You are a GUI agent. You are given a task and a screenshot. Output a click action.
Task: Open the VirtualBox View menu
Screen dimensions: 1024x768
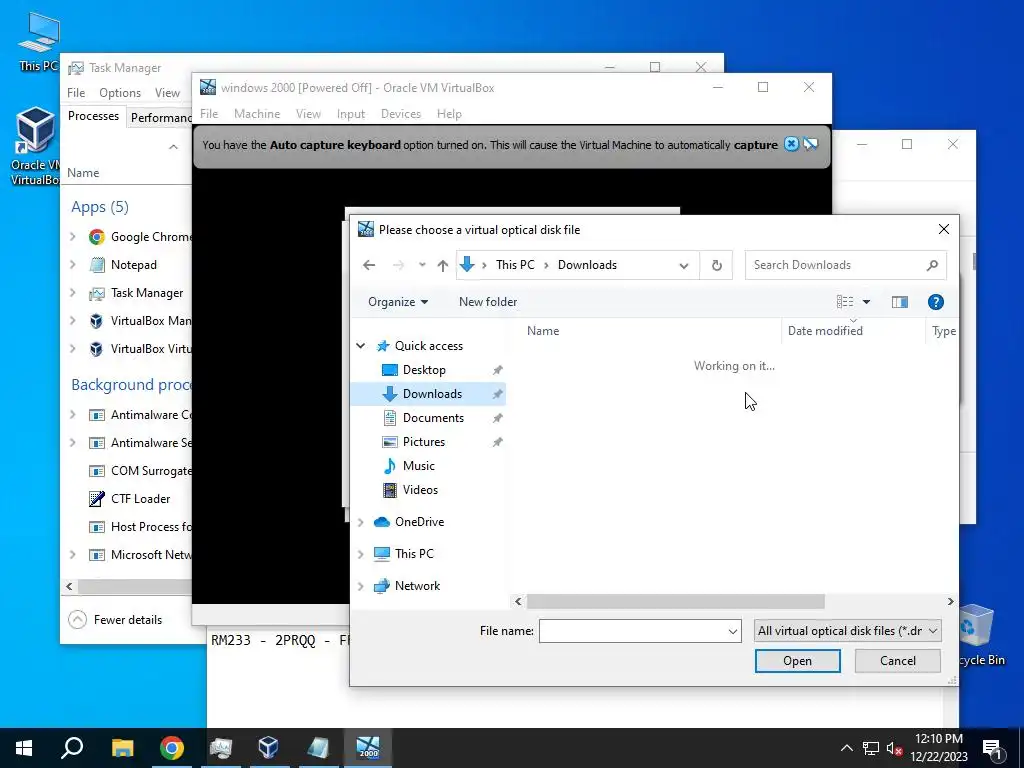click(308, 114)
